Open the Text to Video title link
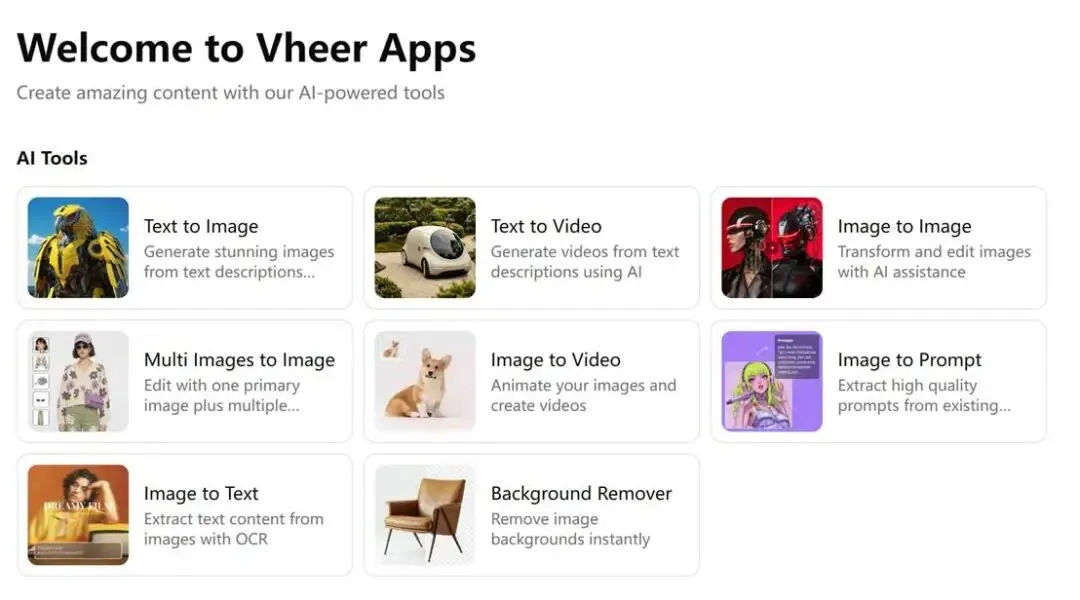This screenshot has height=600, width=1080. pyautogui.click(x=546, y=226)
